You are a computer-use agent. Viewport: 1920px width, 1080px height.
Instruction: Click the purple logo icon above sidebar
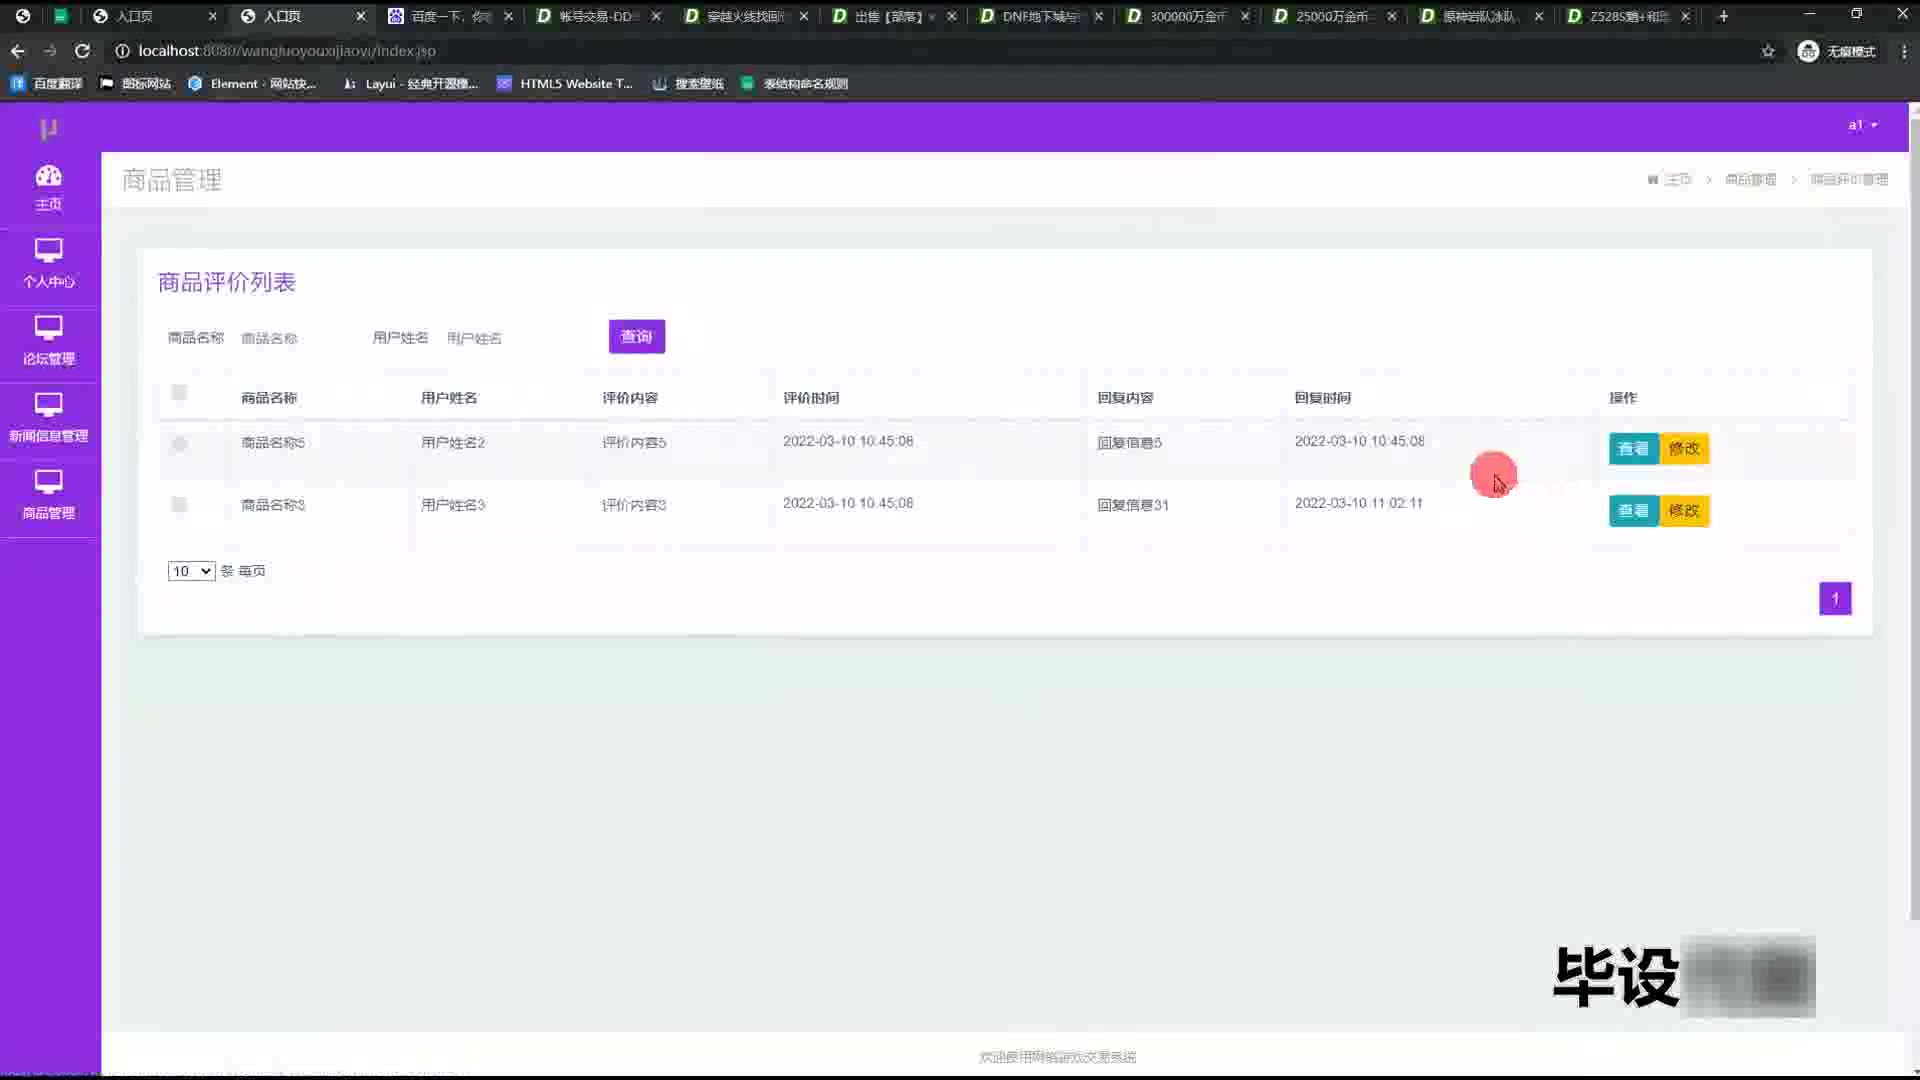pyautogui.click(x=48, y=128)
